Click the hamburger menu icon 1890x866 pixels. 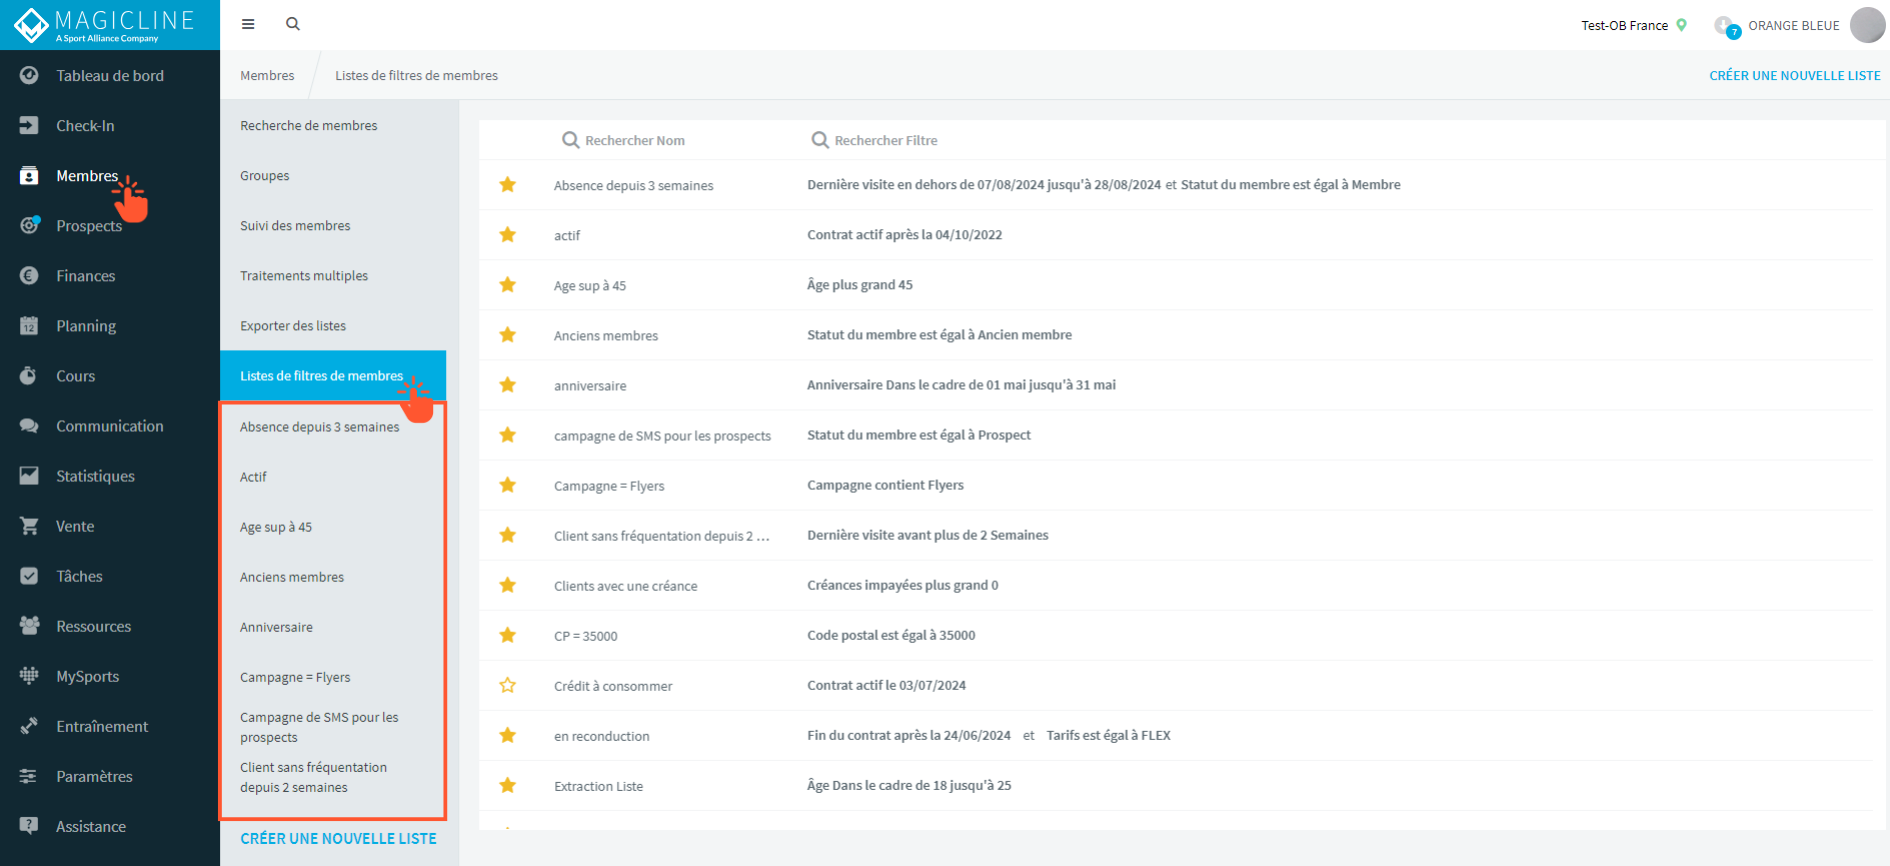248,24
